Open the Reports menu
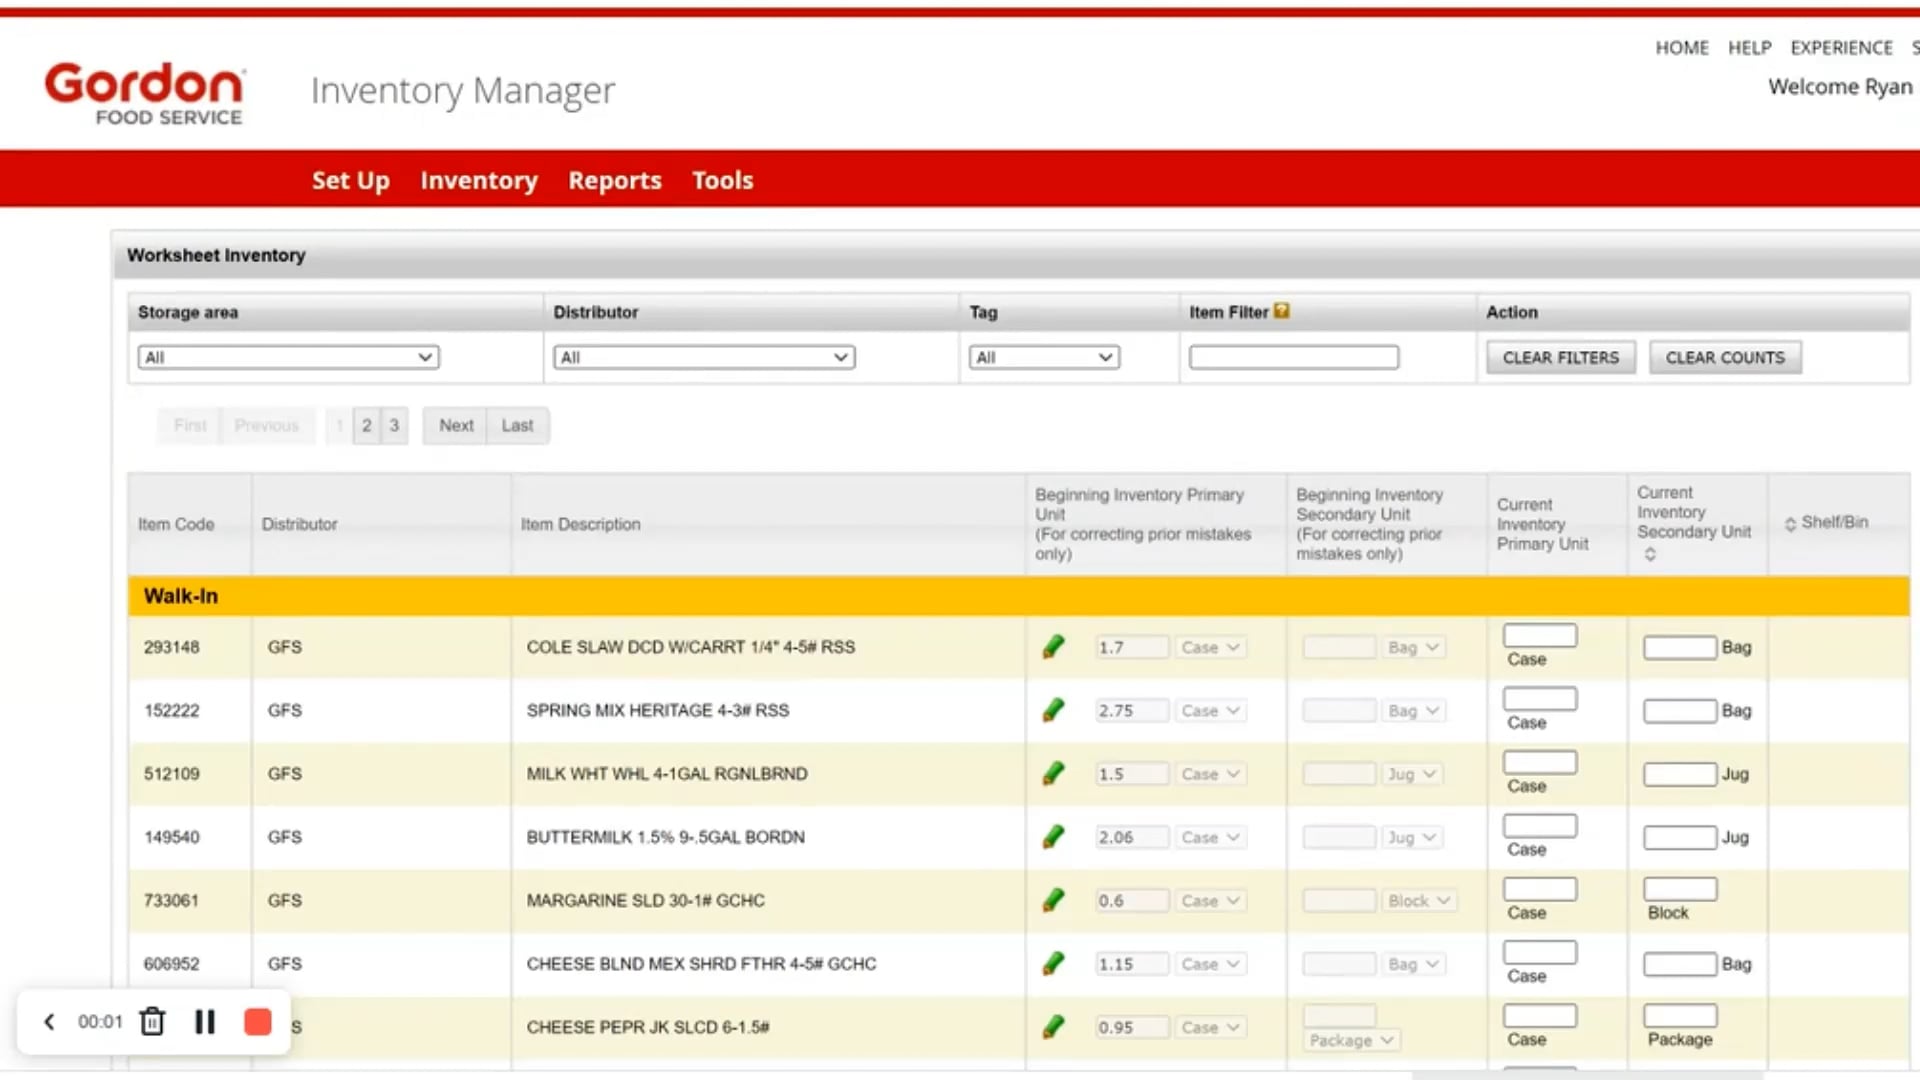 pyautogui.click(x=614, y=180)
